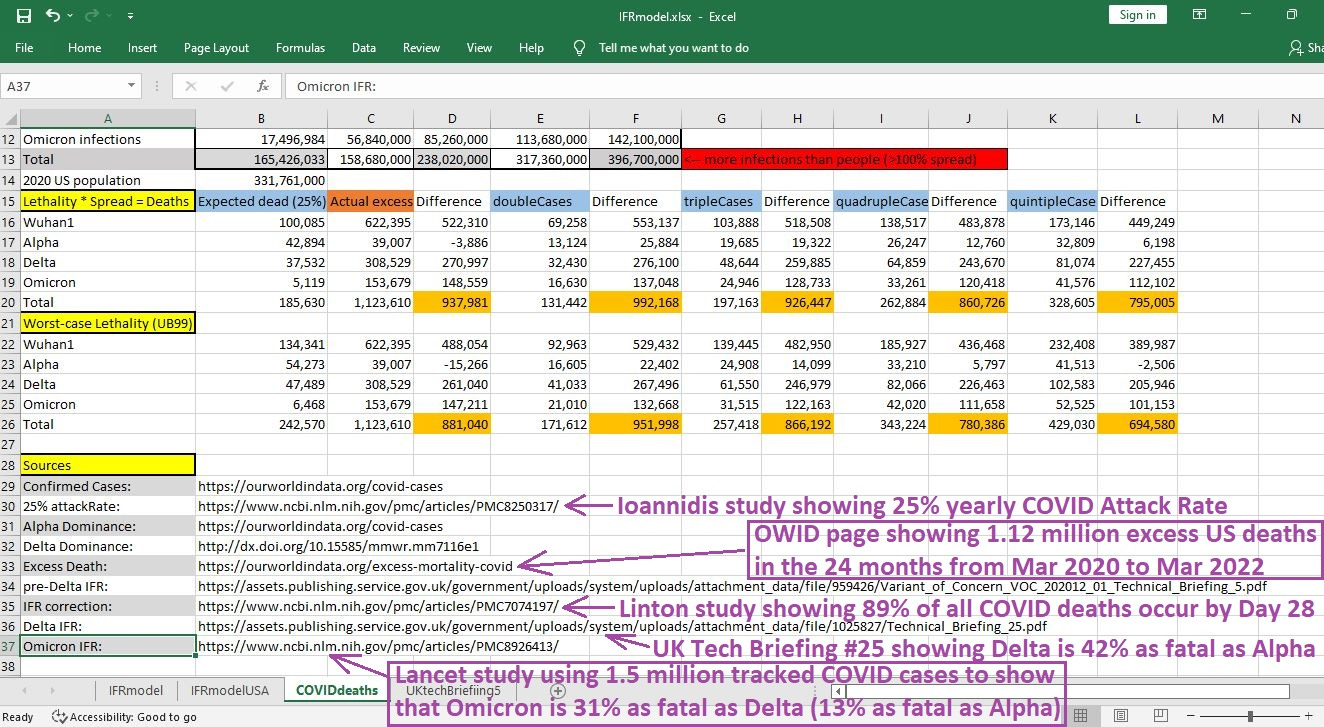The height and width of the screenshot is (727, 1324).
Task: Select cell A37 Omicron IFR:
Action: pyautogui.click(x=108, y=646)
